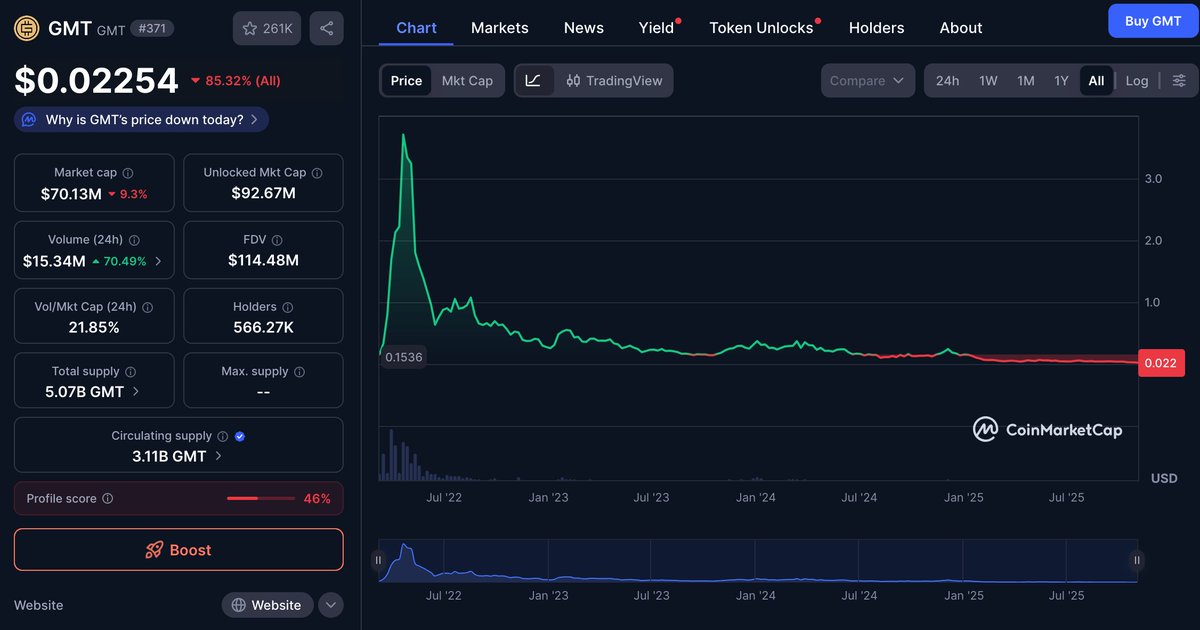Click the Vol/Mkt Cap (24h) info icon
The height and width of the screenshot is (630, 1200).
tap(147, 308)
